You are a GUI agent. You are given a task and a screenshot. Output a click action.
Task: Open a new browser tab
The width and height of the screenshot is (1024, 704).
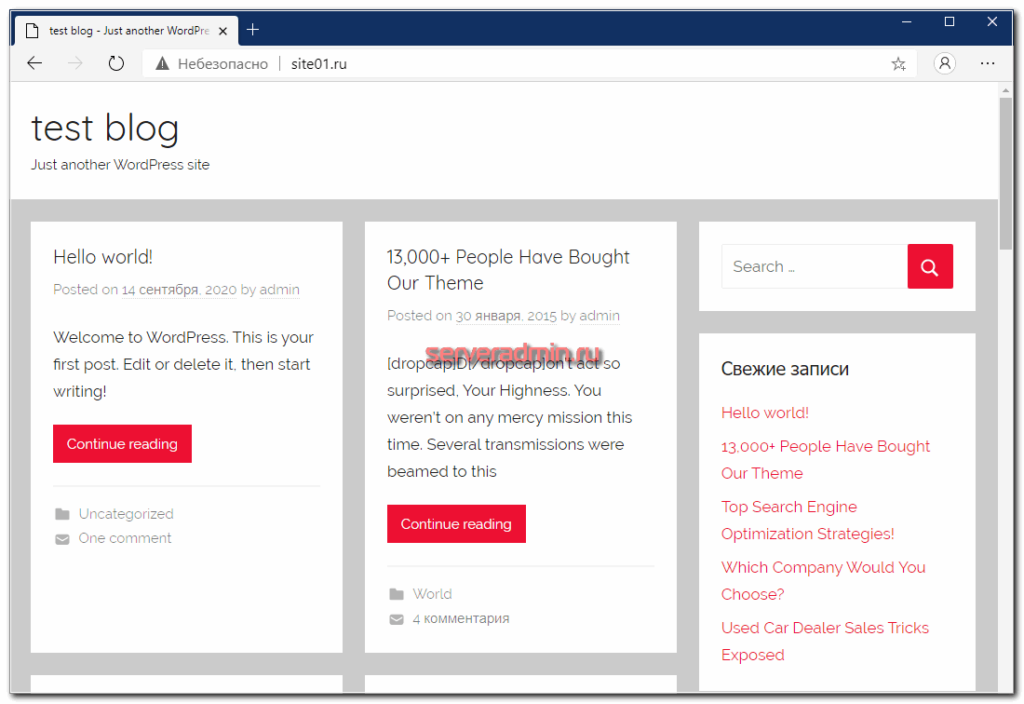coord(253,29)
